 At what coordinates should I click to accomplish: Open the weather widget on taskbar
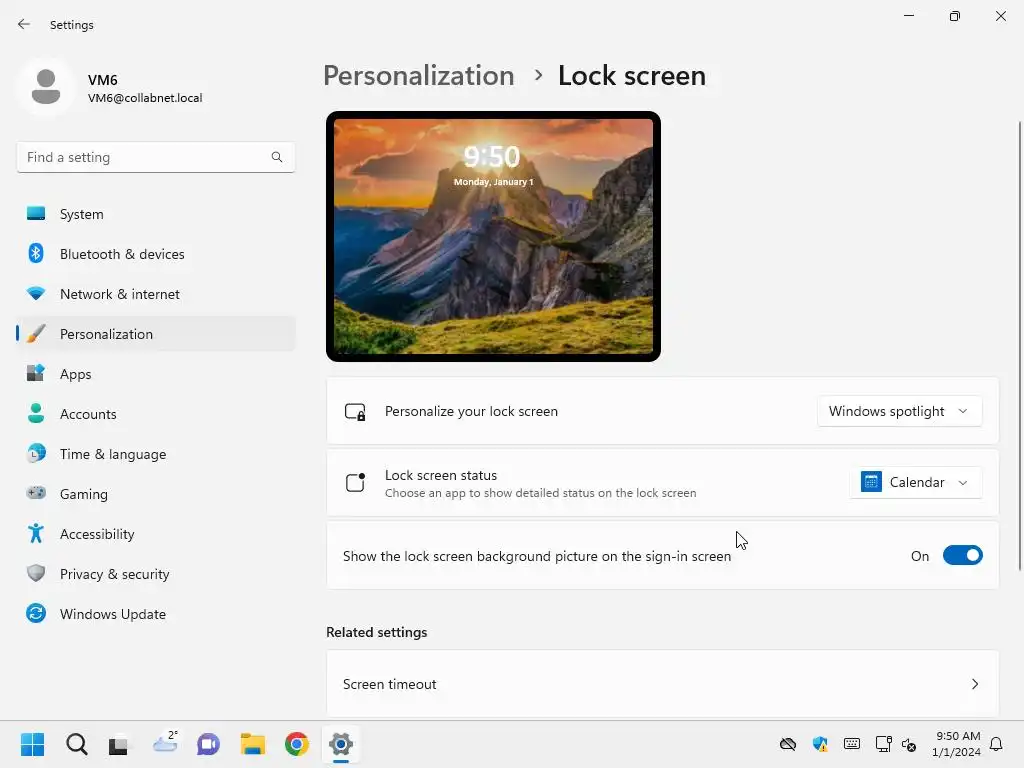tap(165, 743)
